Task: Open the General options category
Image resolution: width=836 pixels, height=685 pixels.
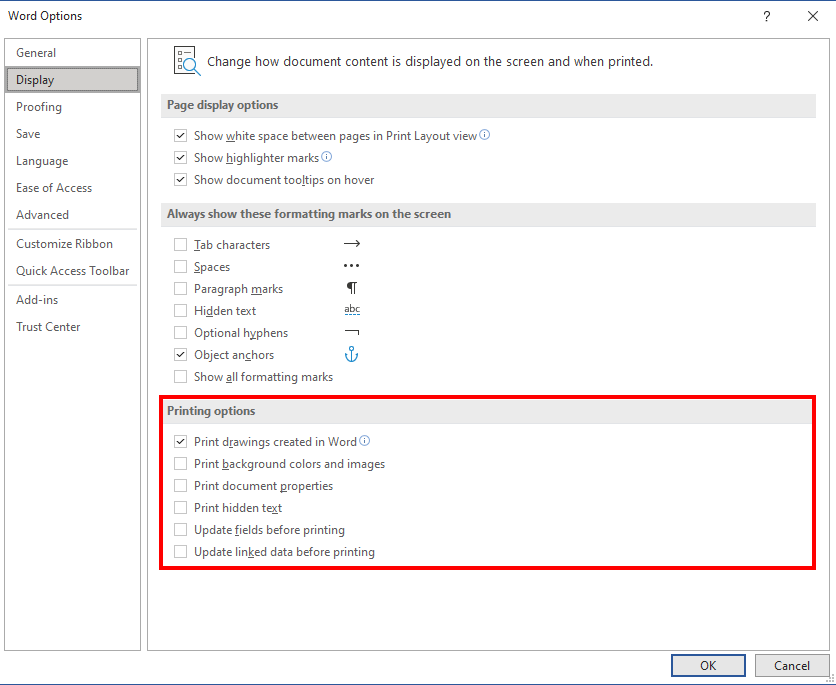Action: click(73, 53)
